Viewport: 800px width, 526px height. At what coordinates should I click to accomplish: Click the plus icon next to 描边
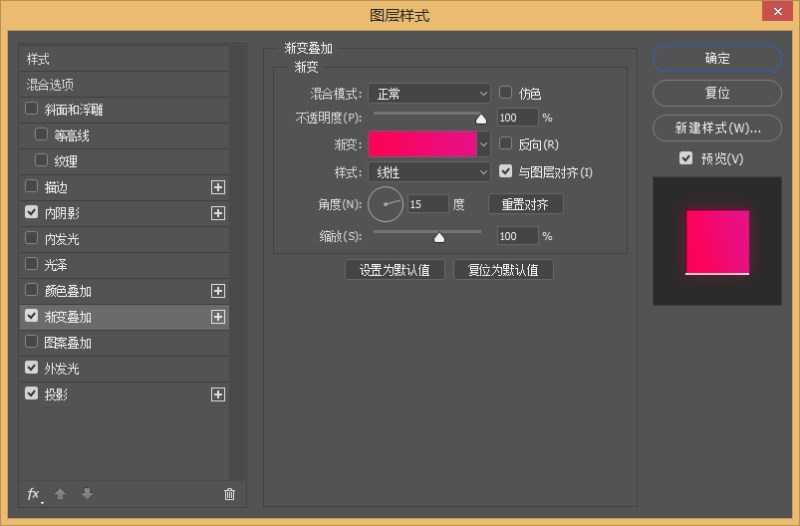point(218,187)
